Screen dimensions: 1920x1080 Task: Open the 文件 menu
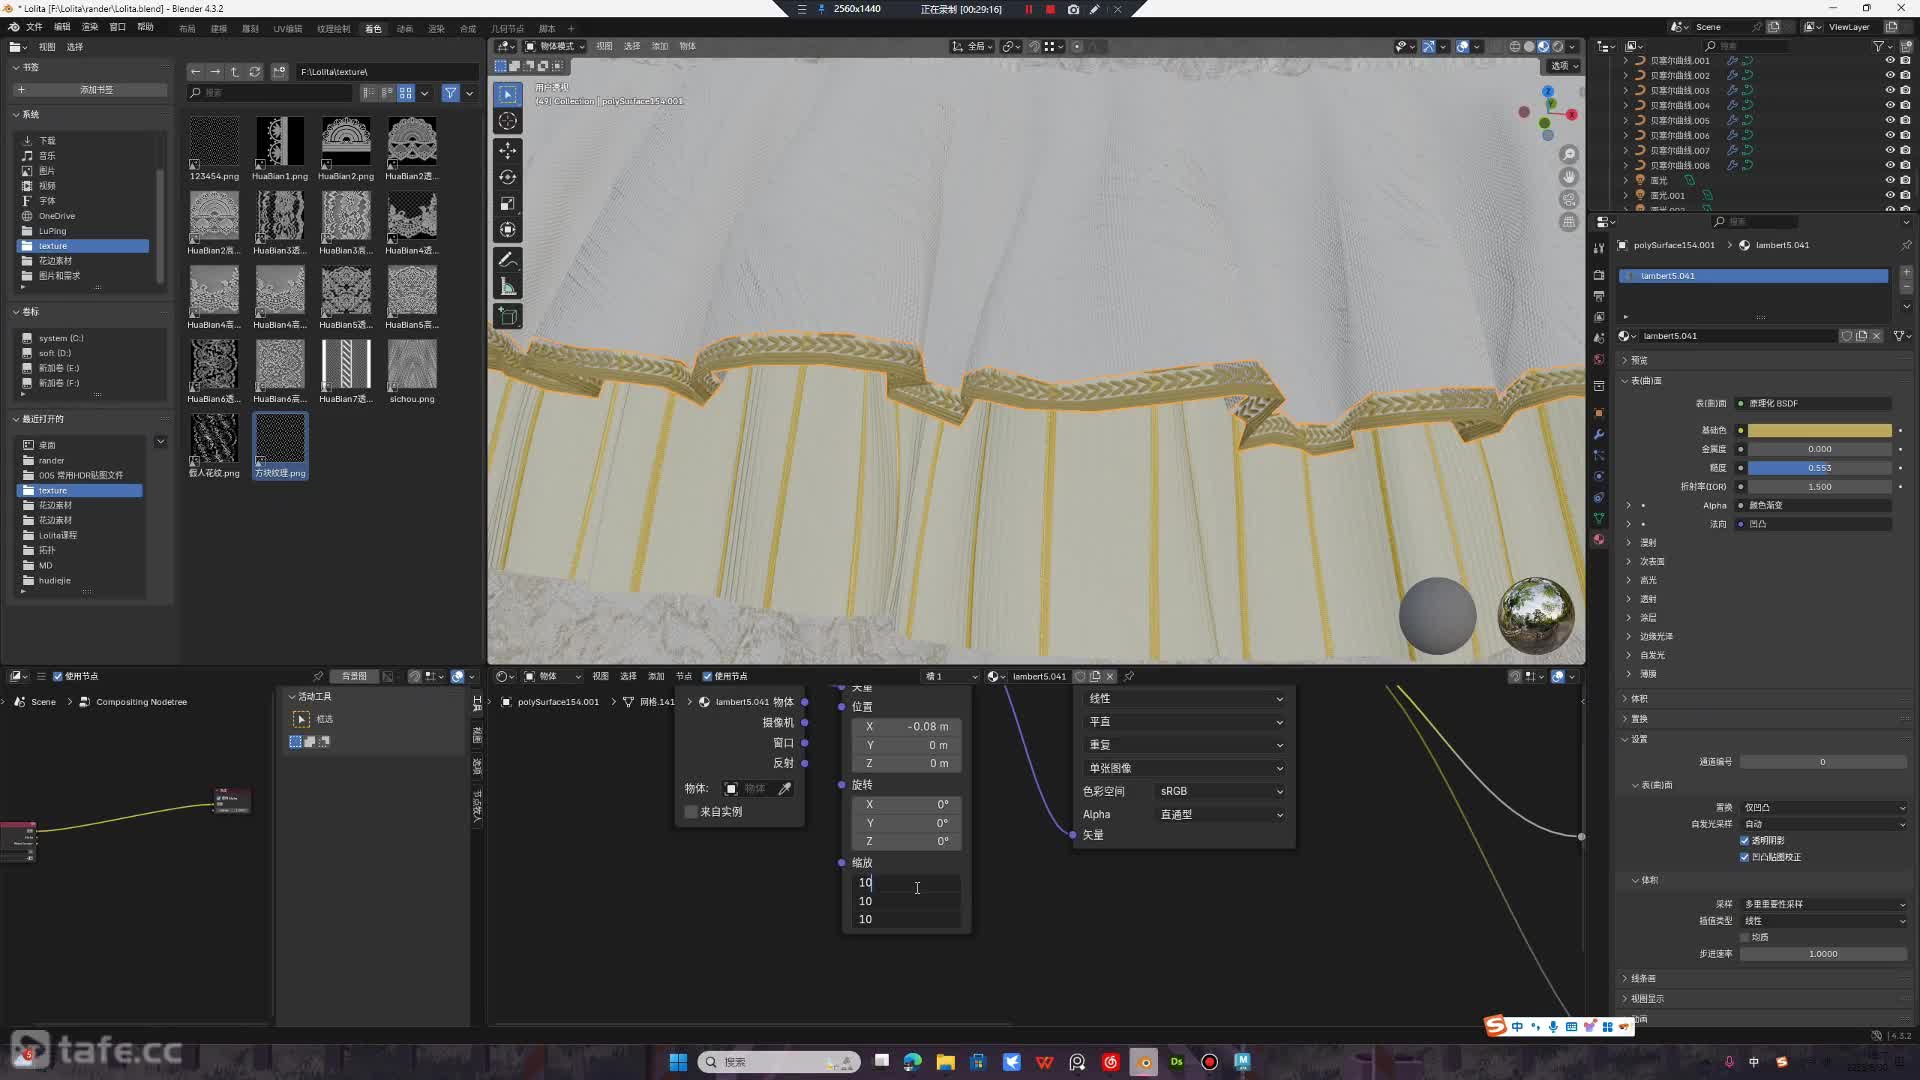click(34, 27)
